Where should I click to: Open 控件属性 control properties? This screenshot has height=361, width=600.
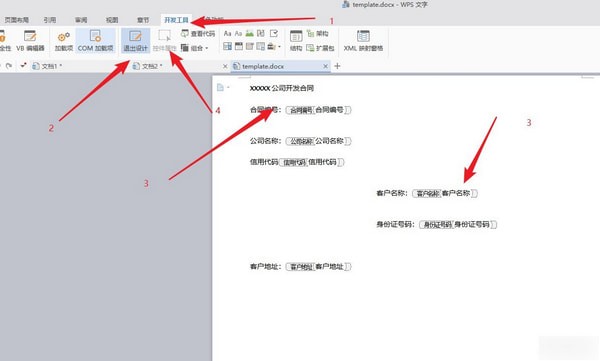tap(165, 41)
